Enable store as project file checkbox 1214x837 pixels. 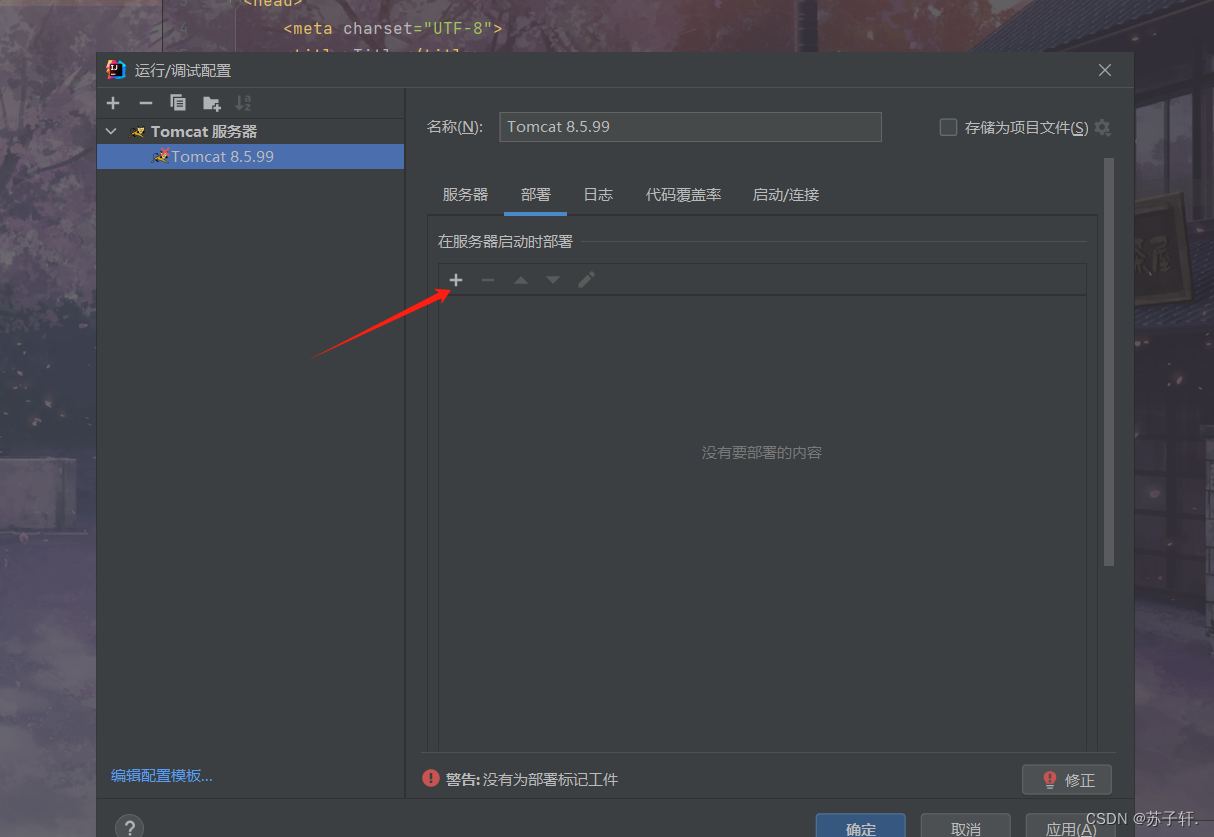[948, 128]
